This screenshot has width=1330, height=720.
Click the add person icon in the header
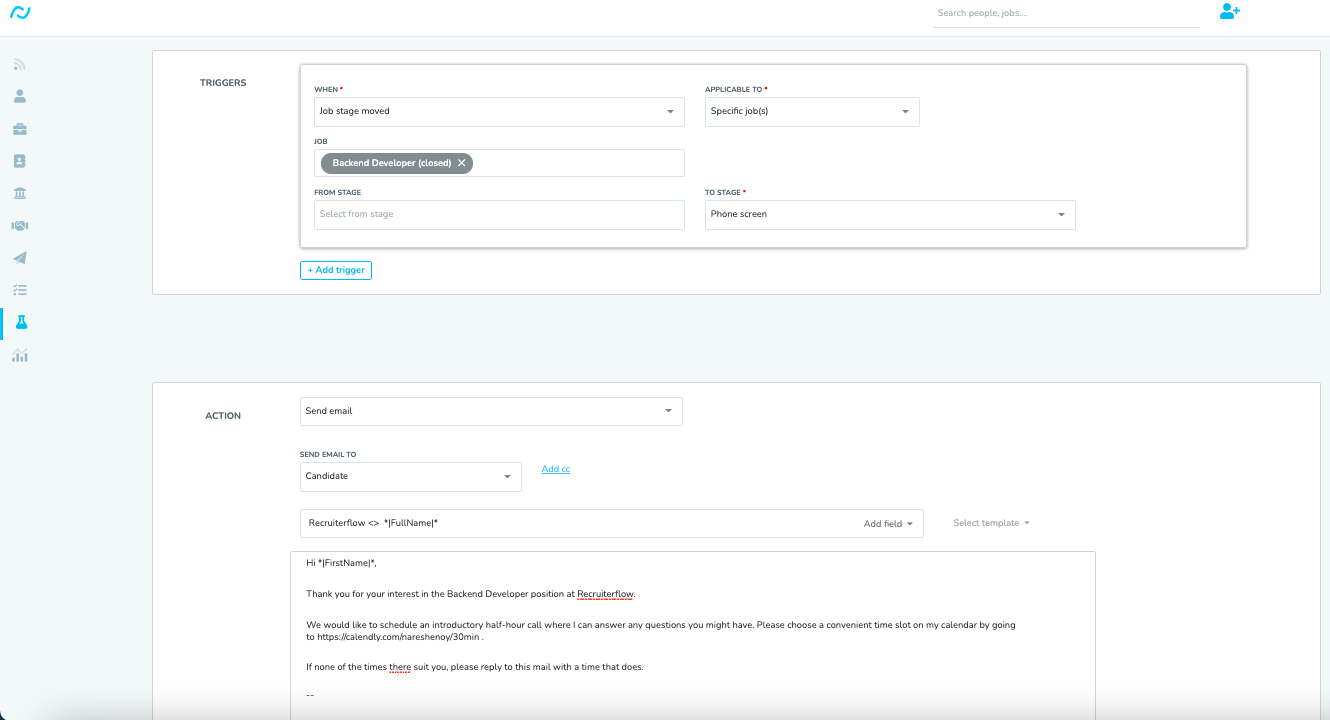pos(1229,11)
